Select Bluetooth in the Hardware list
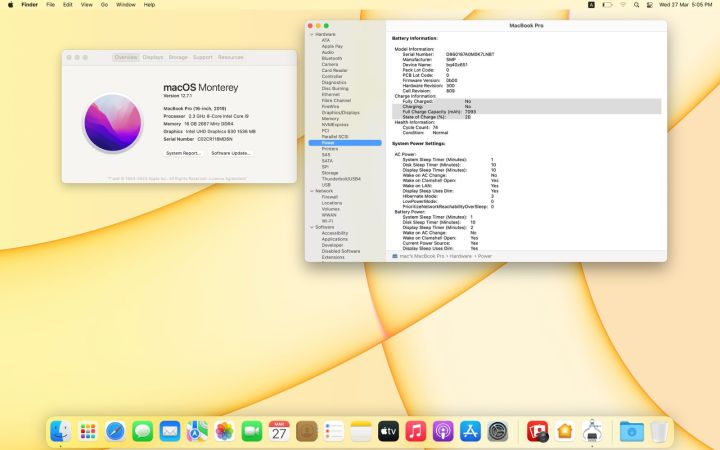 [332, 58]
